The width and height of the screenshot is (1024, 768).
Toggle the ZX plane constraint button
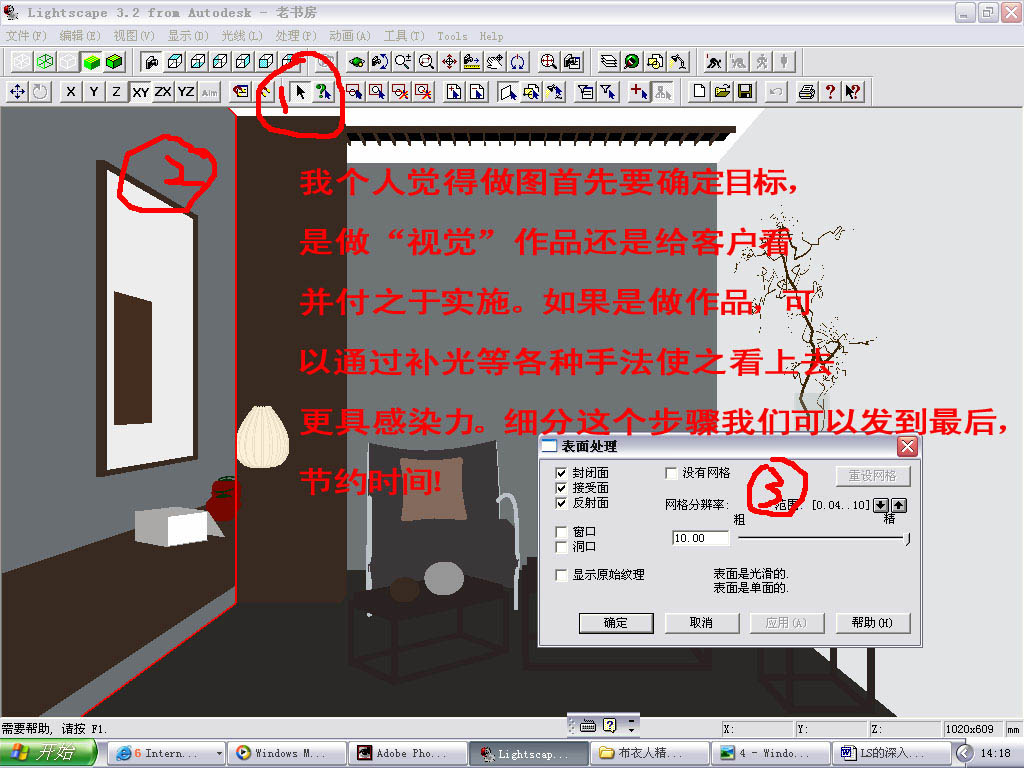(x=163, y=92)
